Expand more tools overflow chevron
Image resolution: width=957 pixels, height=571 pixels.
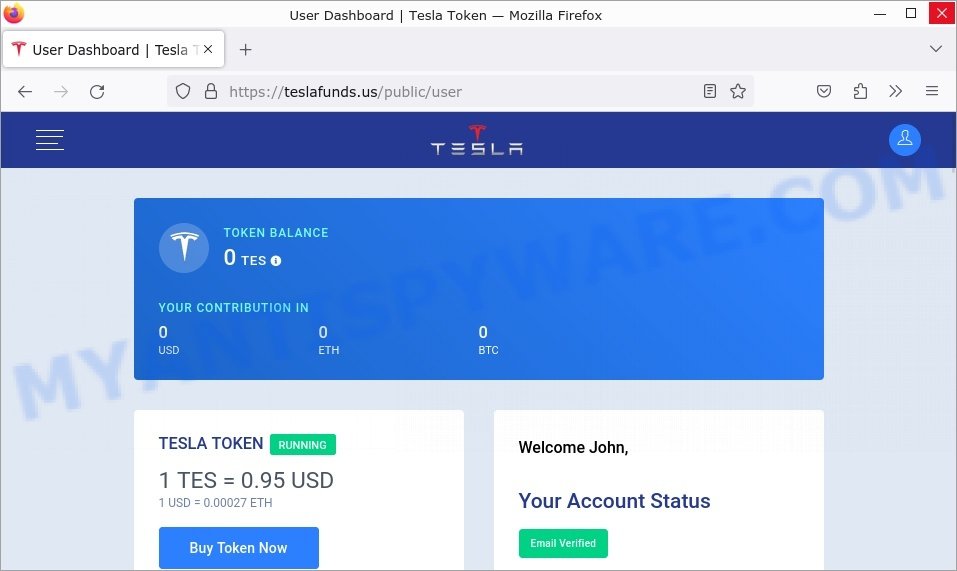click(x=895, y=92)
